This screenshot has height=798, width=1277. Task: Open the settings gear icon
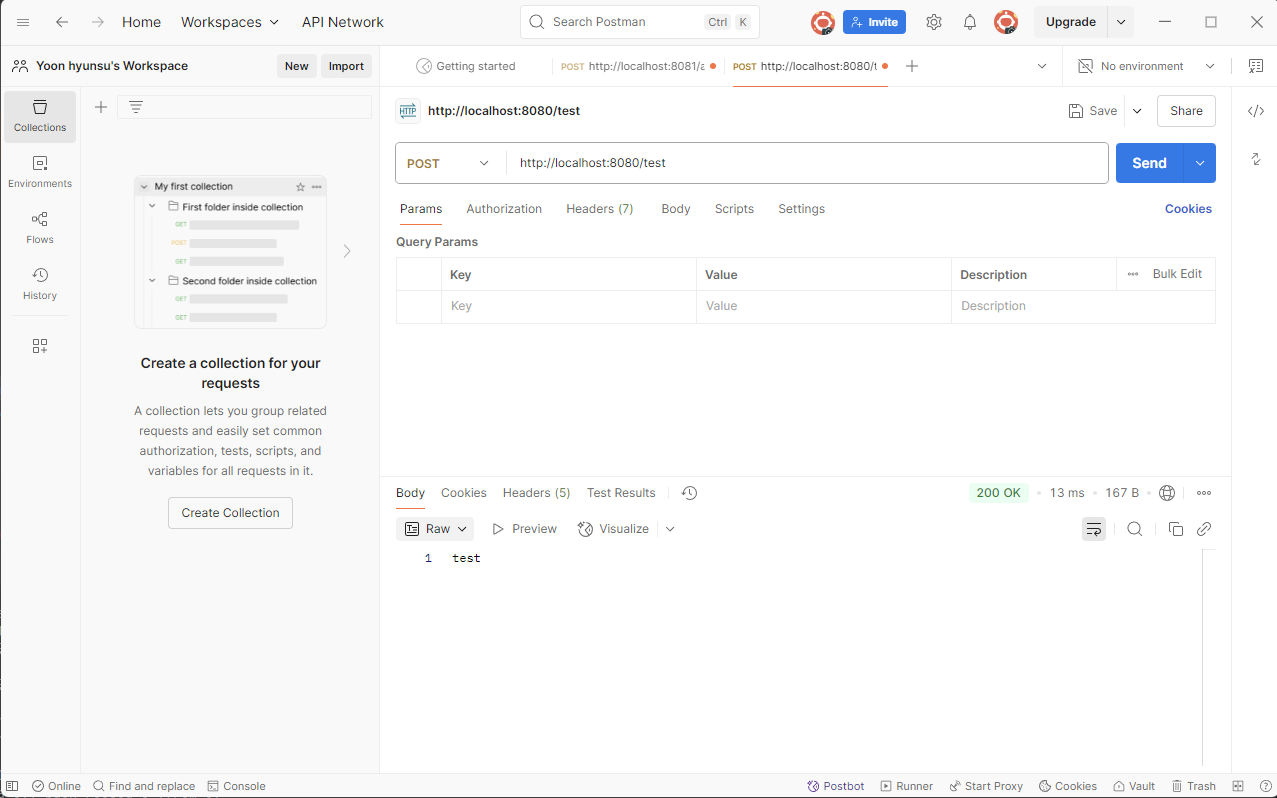click(x=933, y=22)
